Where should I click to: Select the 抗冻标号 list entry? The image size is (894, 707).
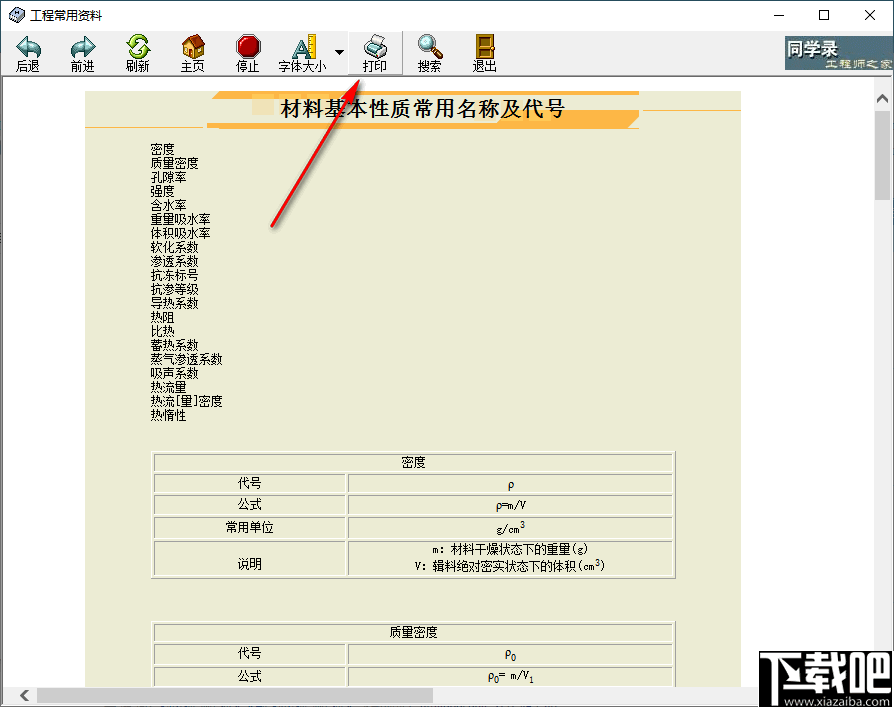pos(174,275)
